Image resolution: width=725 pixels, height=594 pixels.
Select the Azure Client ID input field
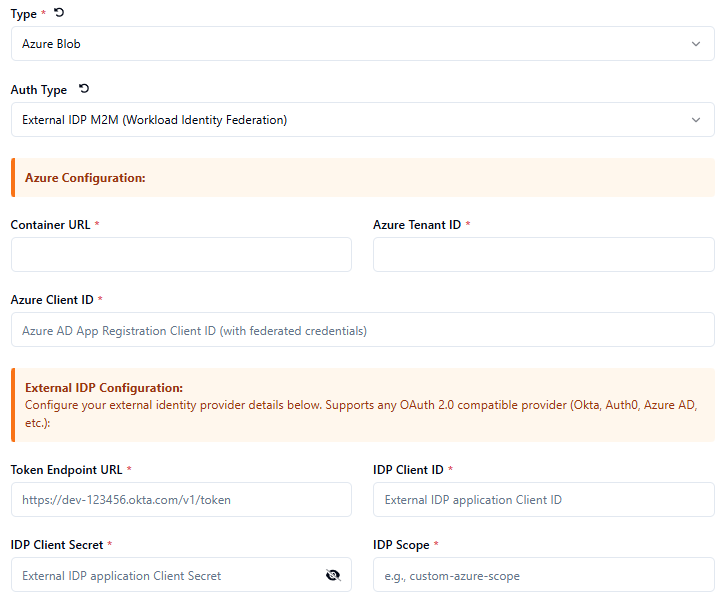coord(362,330)
